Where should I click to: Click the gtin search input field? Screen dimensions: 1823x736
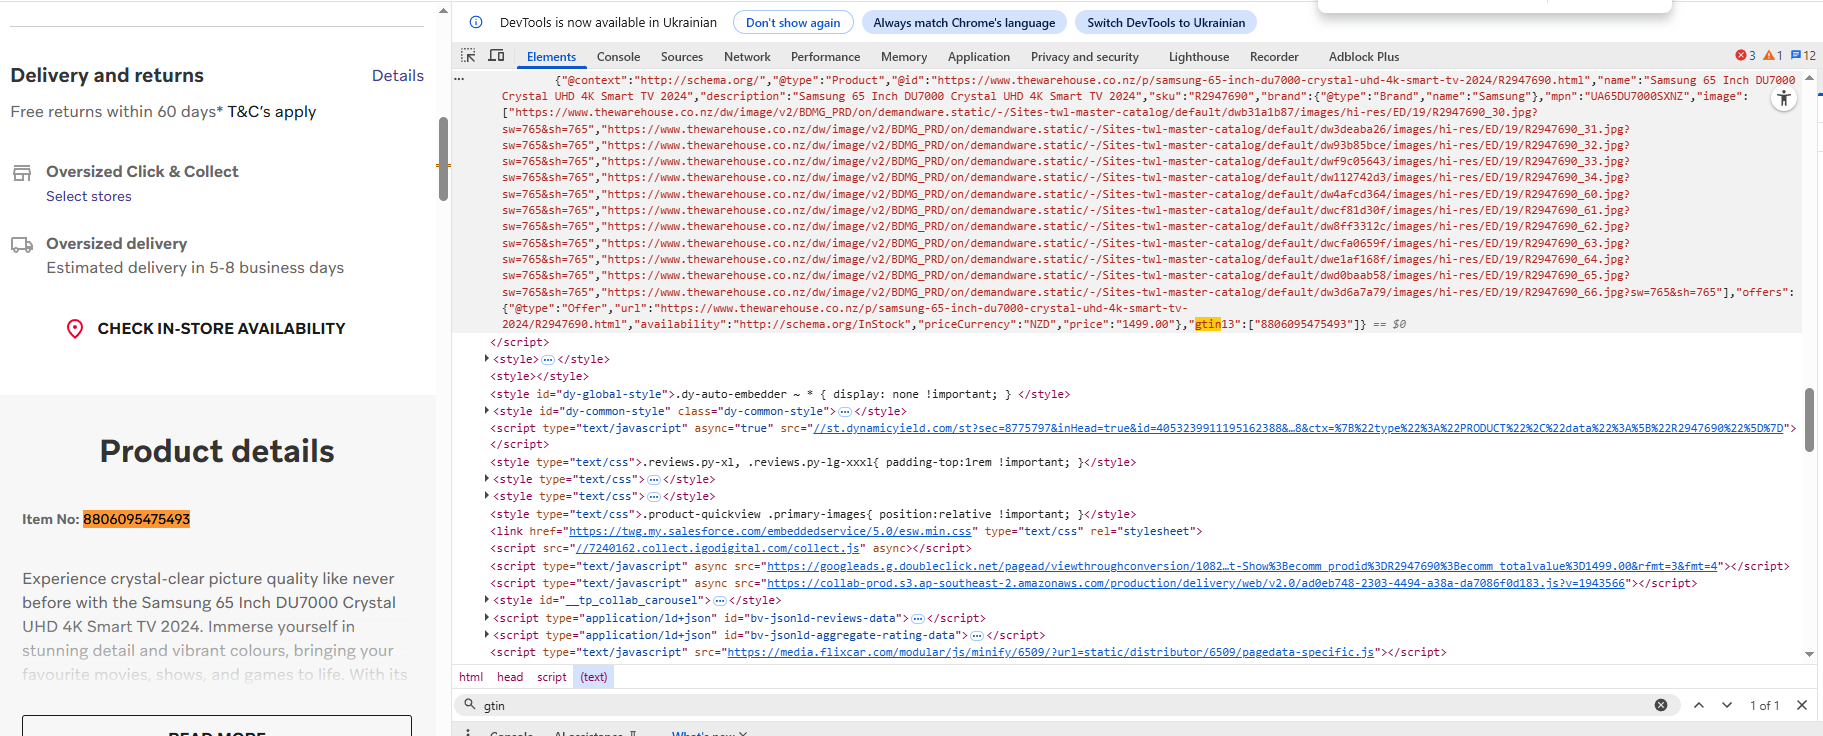point(1065,705)
